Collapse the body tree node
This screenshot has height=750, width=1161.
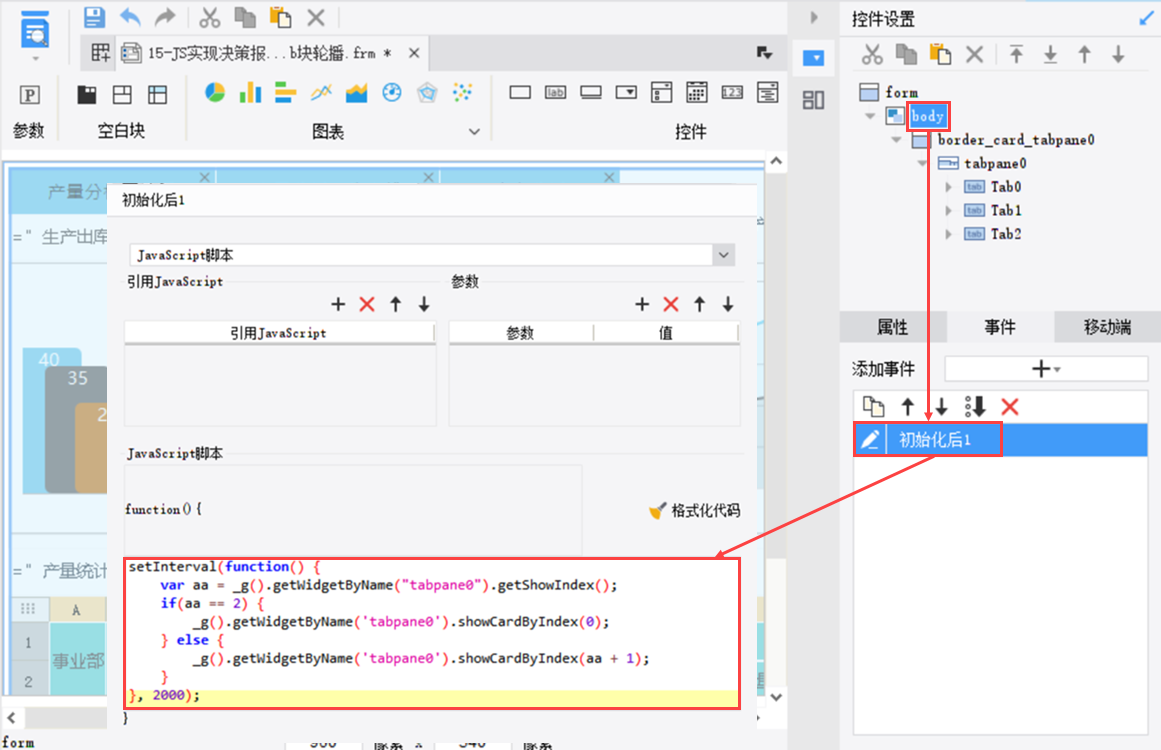pyautogui.click(x=871, y=116)
